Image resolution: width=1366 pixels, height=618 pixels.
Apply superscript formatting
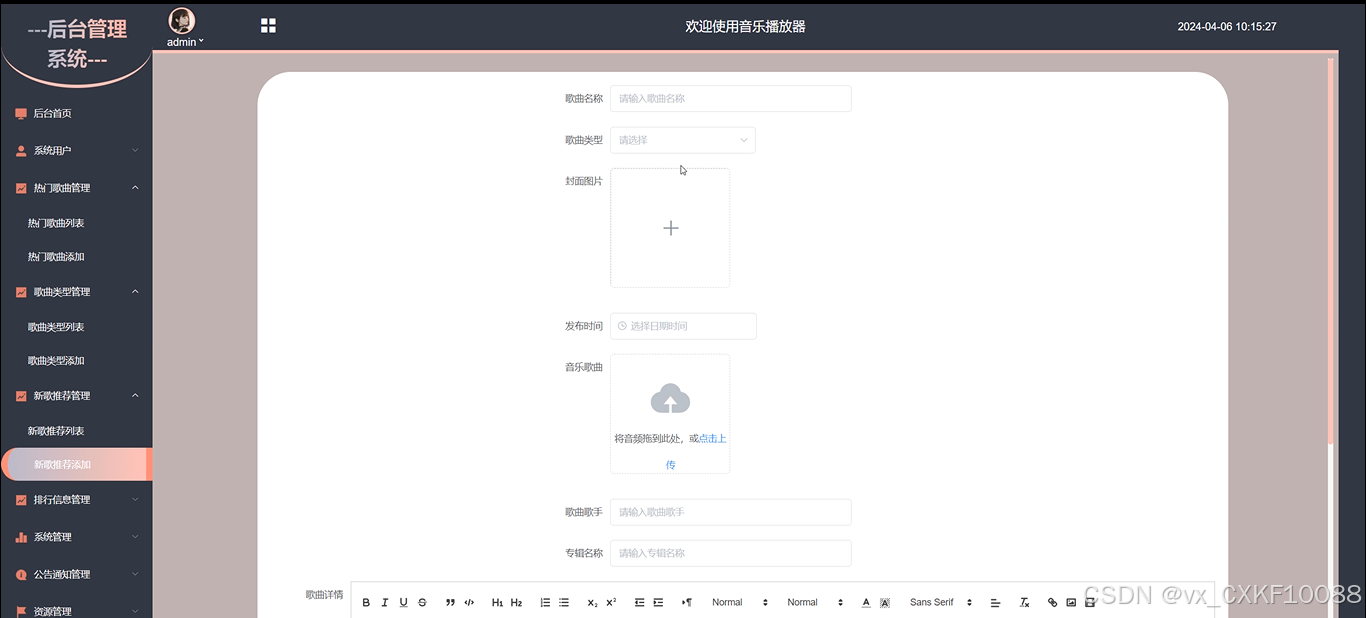611,602
